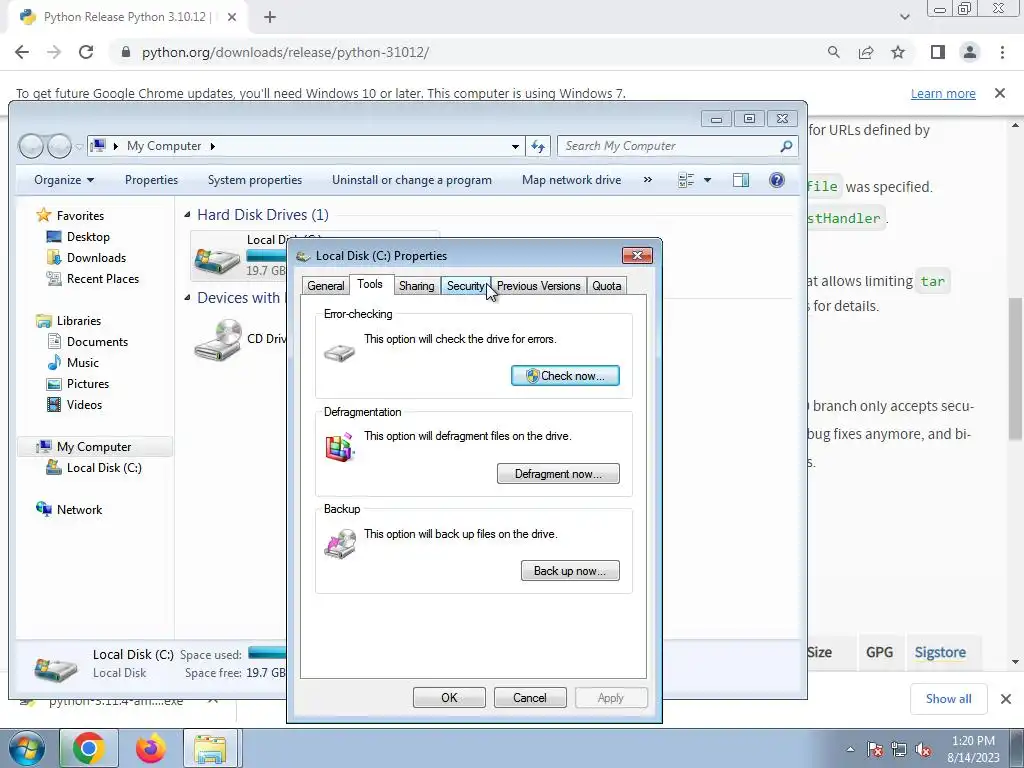1024x768 pixels.
Task: Collapse the Hard Disk Drives group
Action: (187, 214)
